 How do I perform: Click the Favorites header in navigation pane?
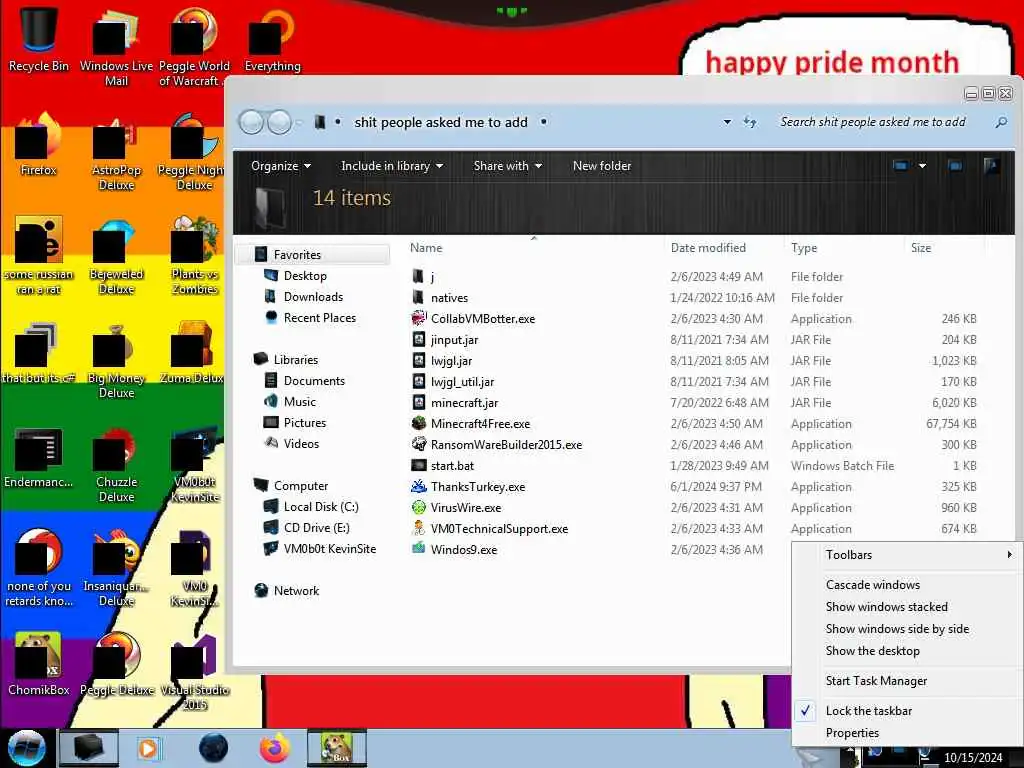point(314,255)
